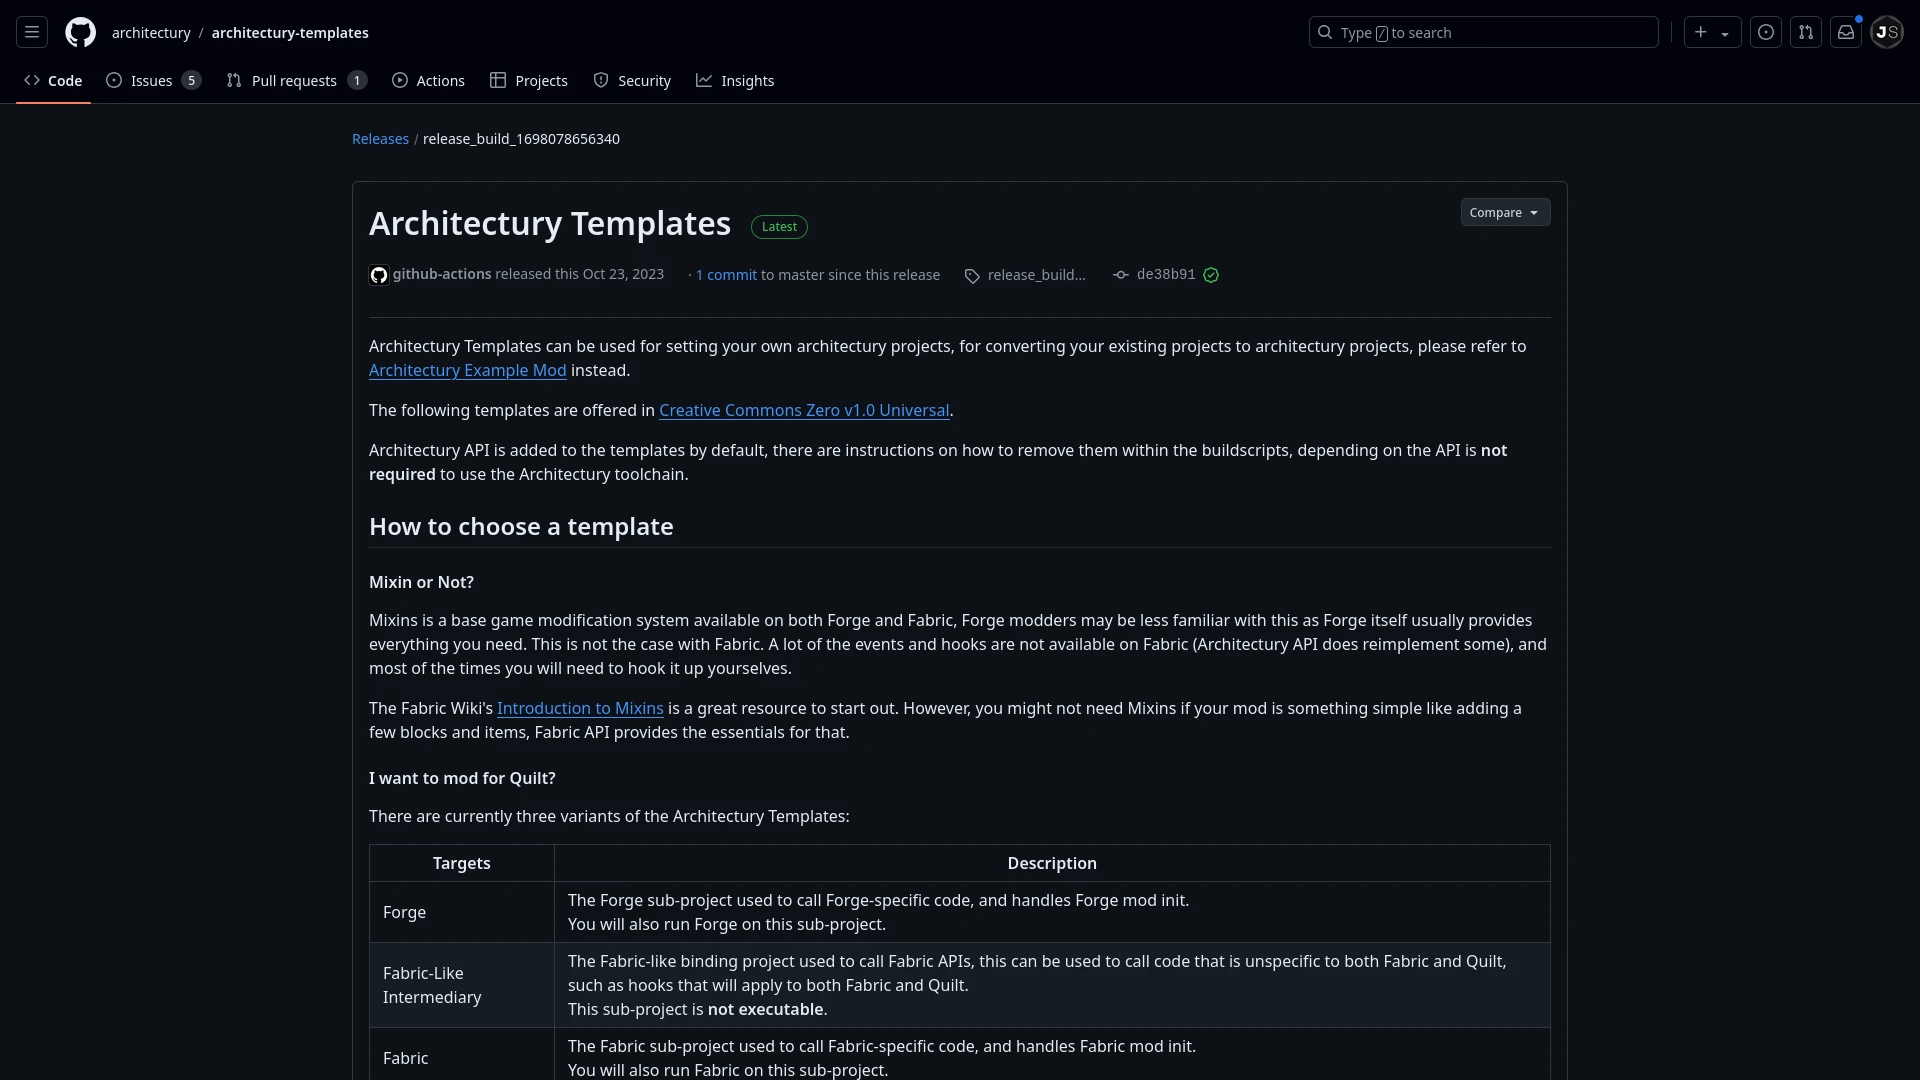This screenshot has height=1080, width=1920.
Task: Open the issues shortcut icon in header
Action: pos(1766,32)
